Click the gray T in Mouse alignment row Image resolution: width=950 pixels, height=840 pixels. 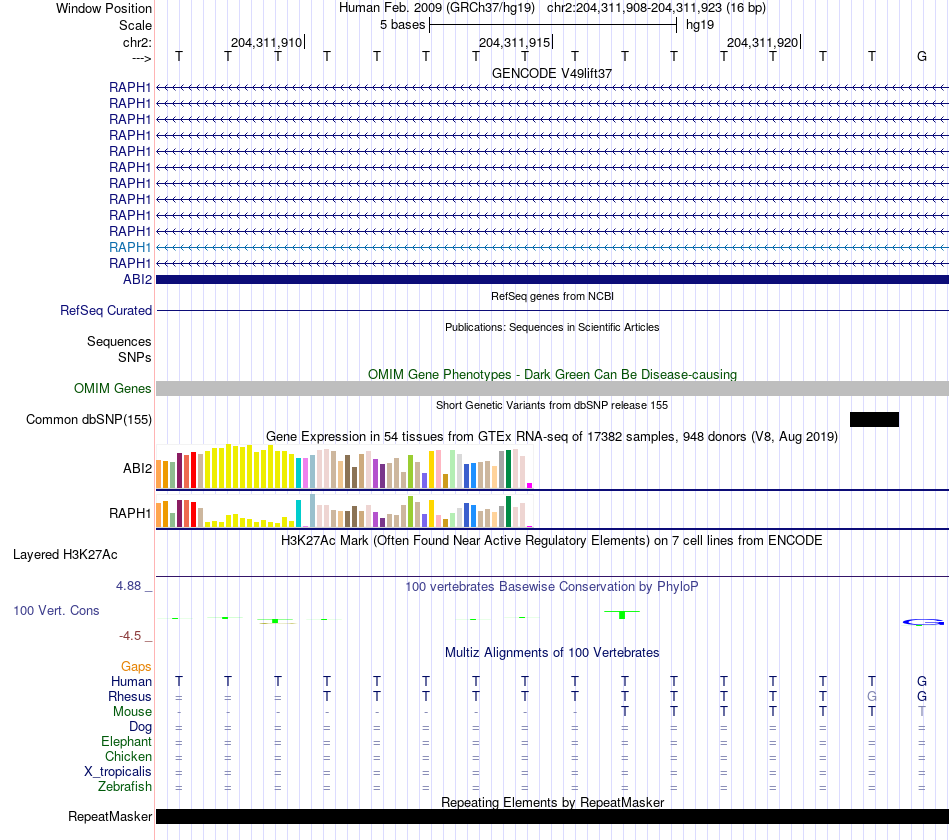click(922, 712)
